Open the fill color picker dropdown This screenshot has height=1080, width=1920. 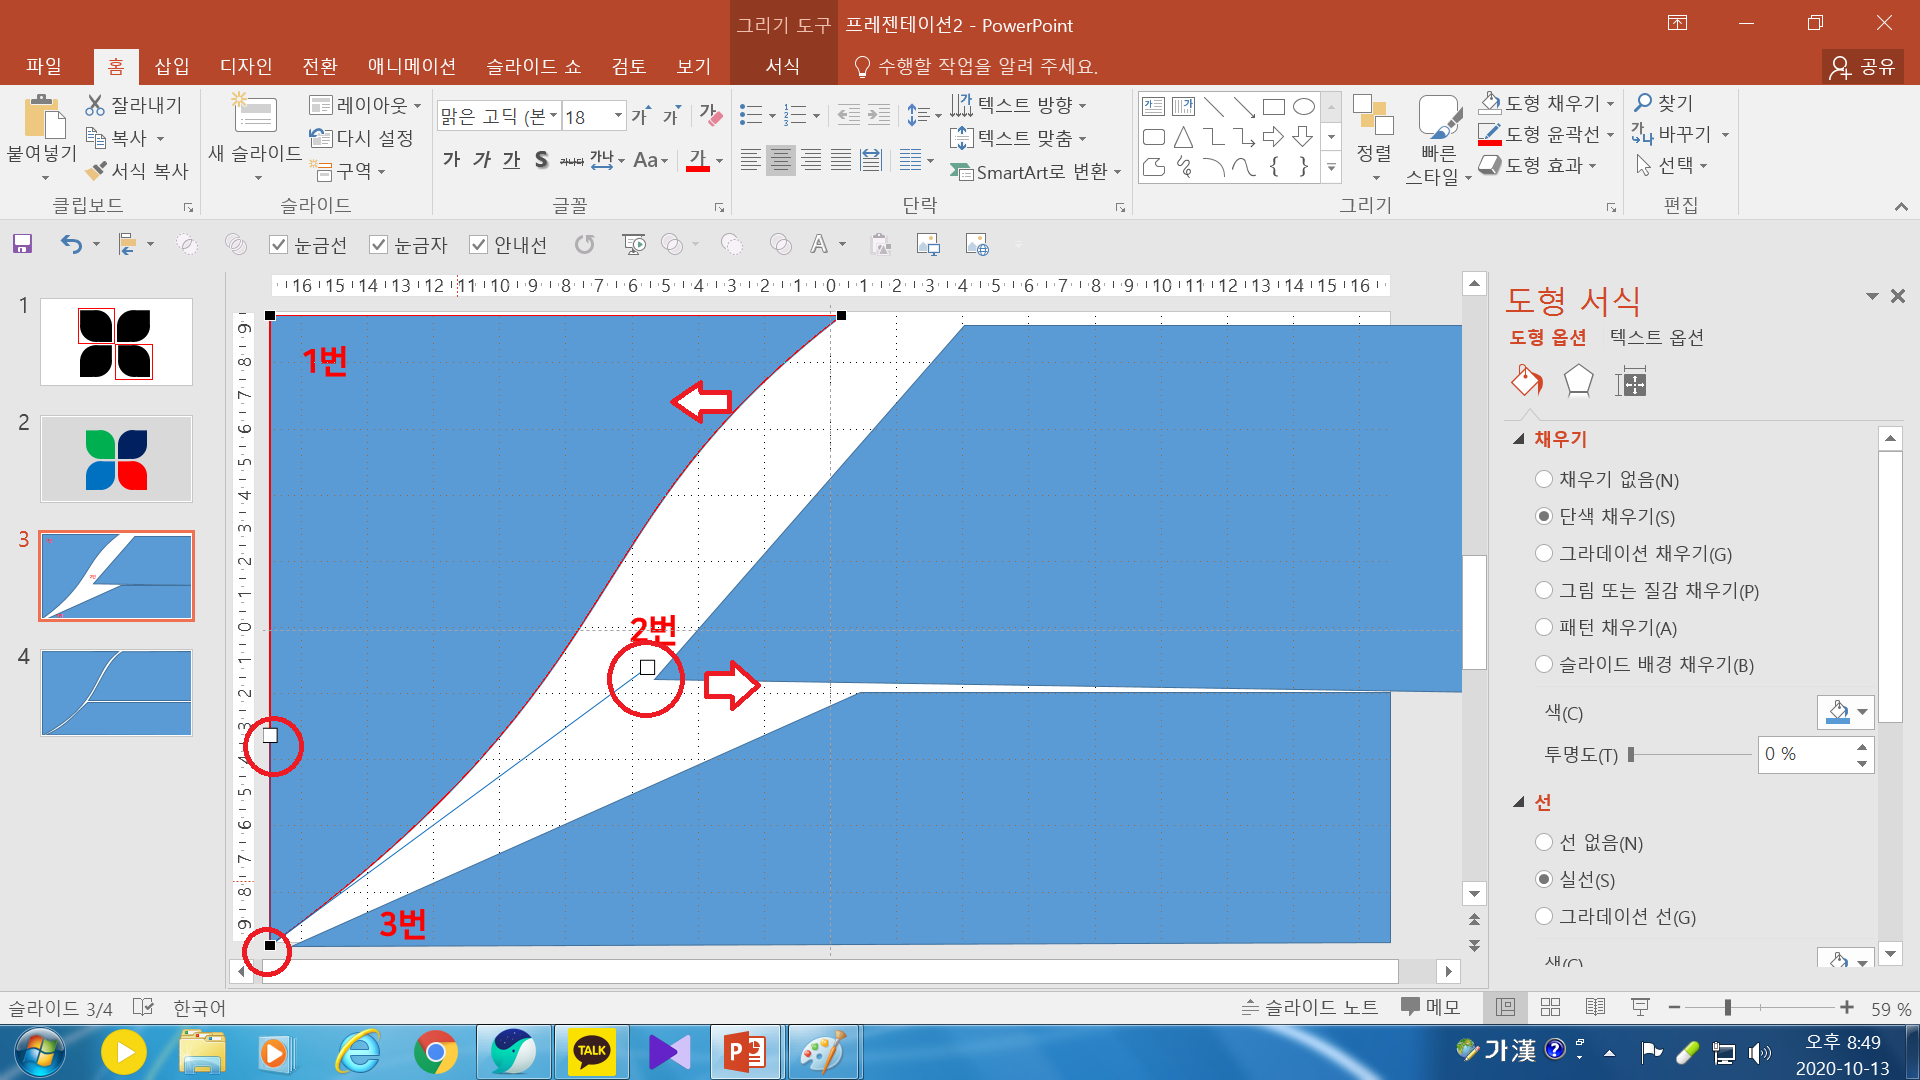coord(1862,713)
